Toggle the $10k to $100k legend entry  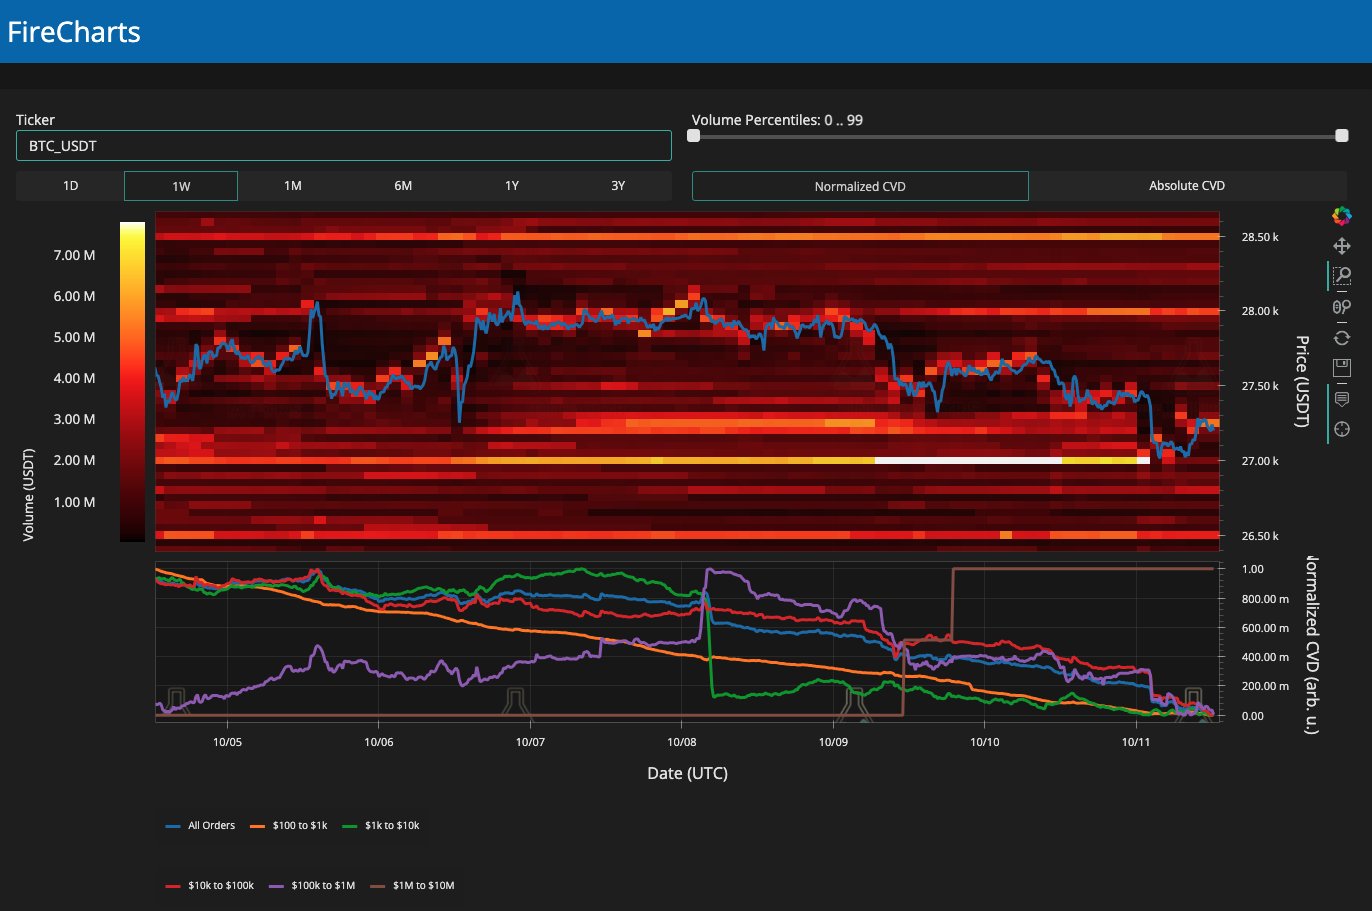[210, 885]
